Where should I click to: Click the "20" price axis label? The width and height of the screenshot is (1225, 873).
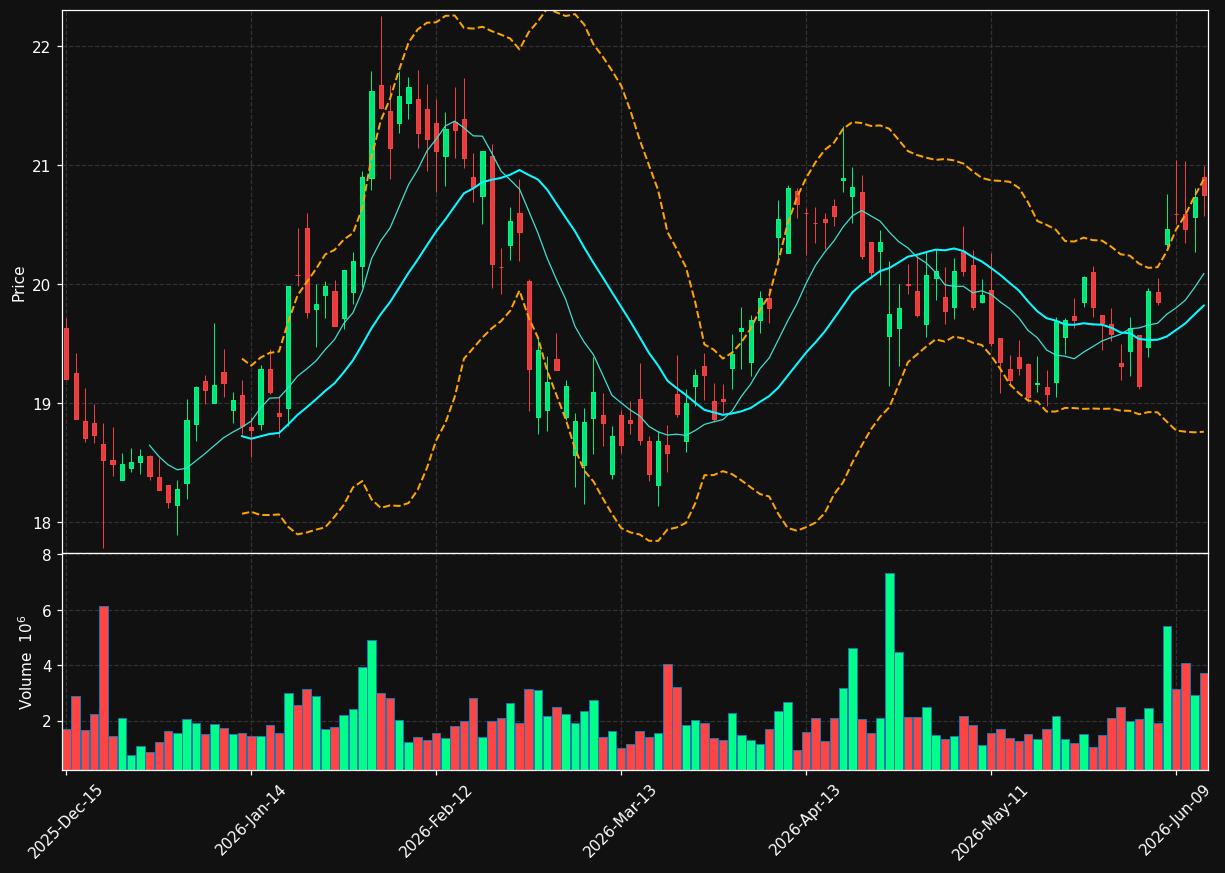pos(43,285)
